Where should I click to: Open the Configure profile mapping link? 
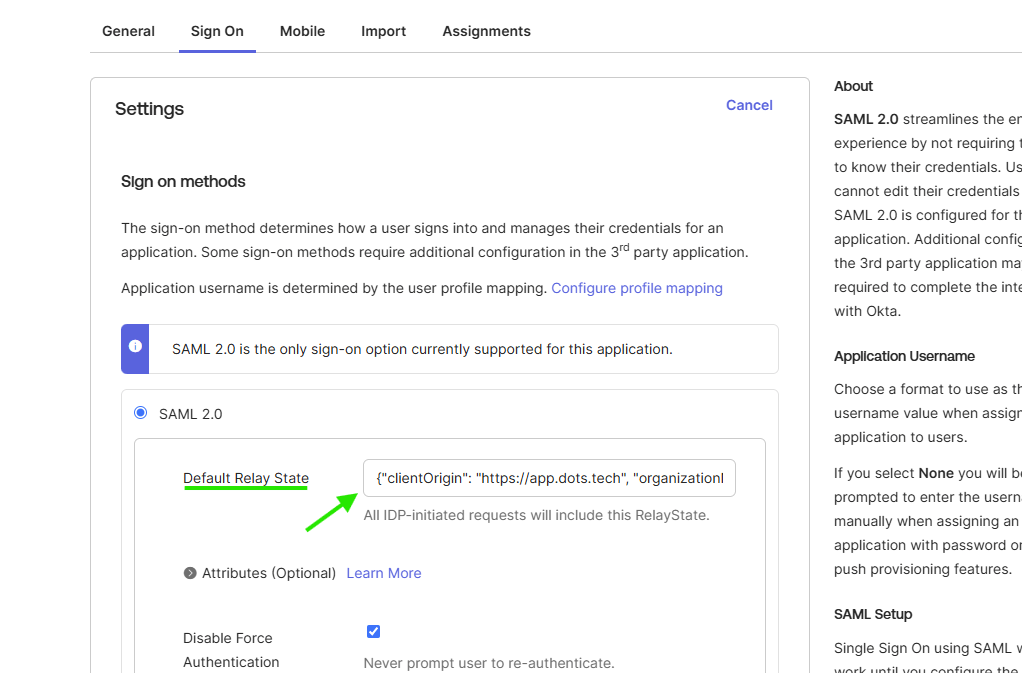point(637,288)
